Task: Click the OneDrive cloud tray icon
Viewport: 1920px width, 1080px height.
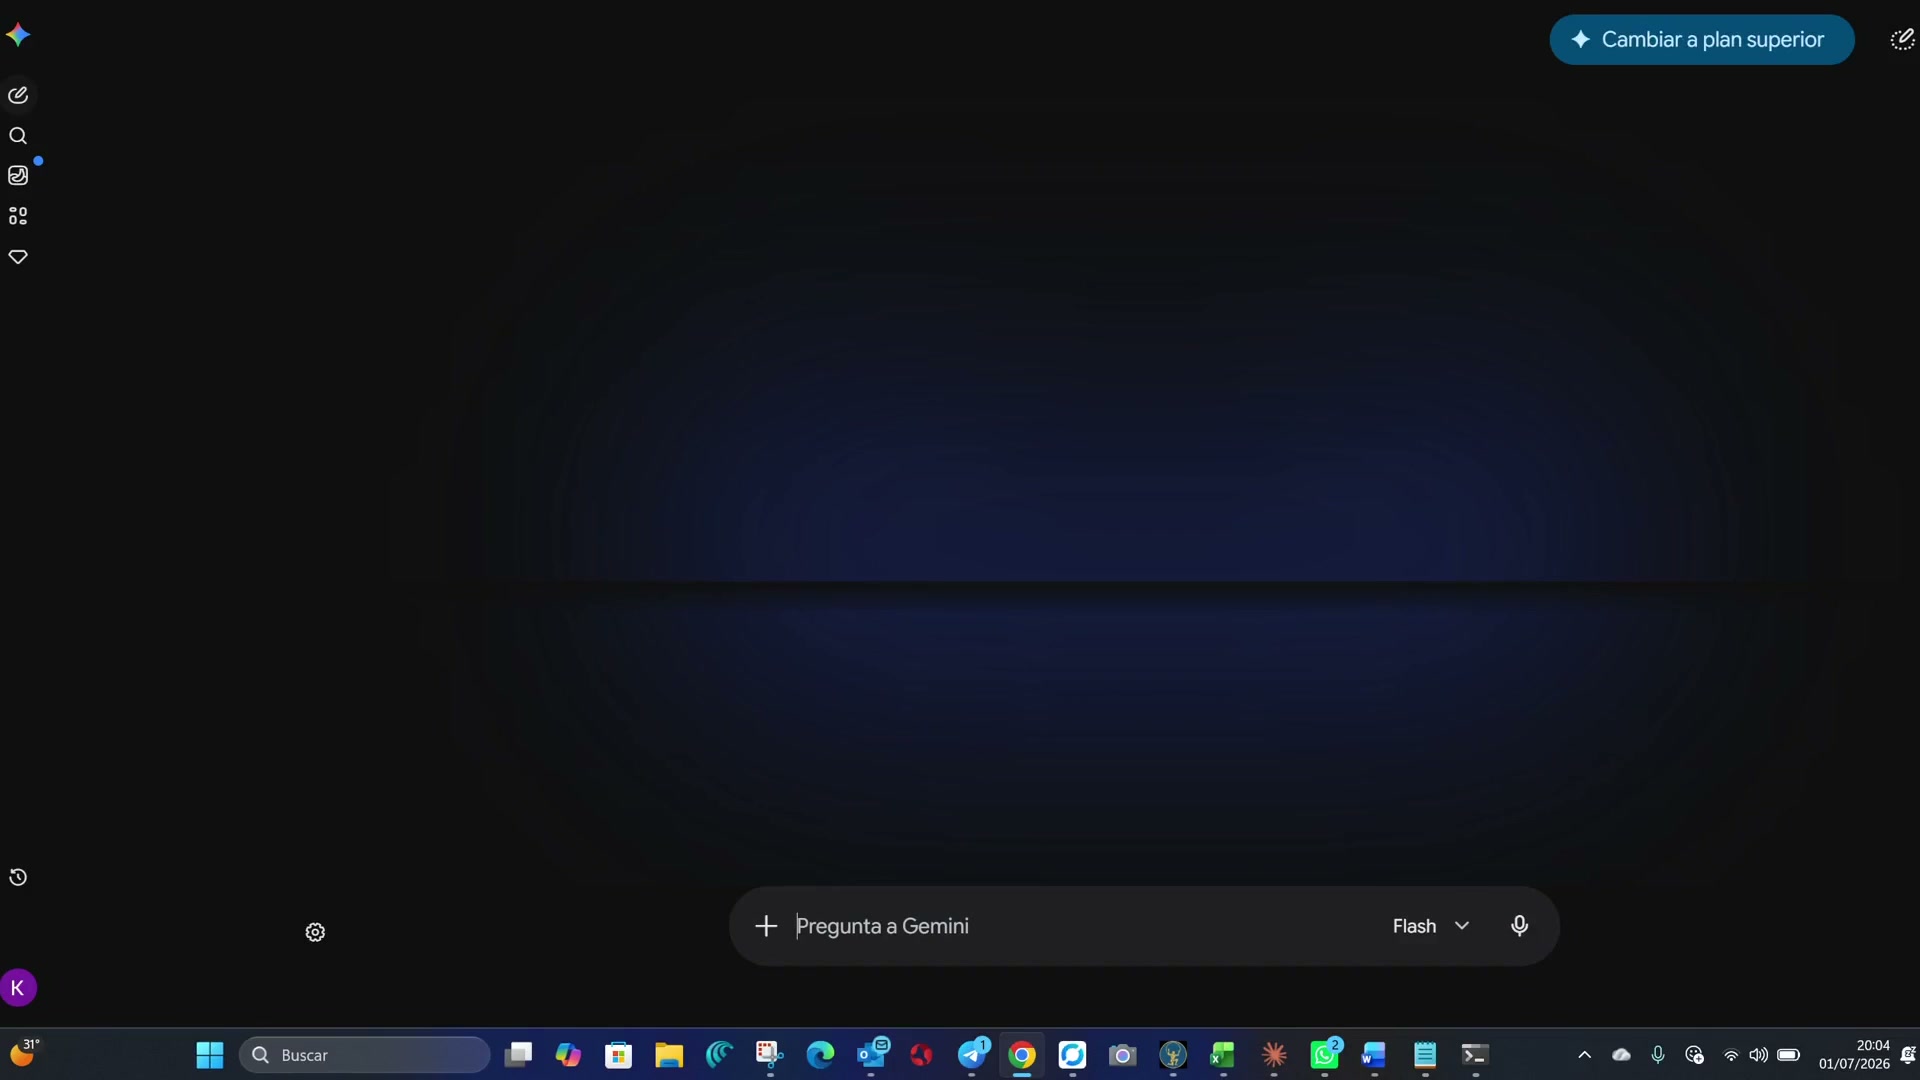Action: pos(1621,1055)
